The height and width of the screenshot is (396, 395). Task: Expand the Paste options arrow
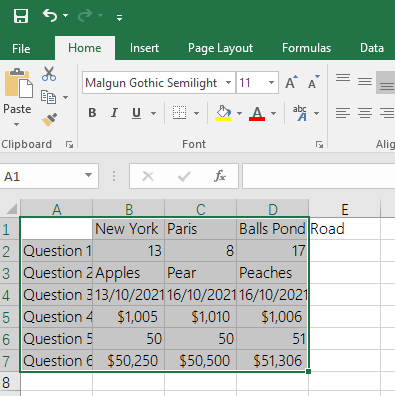pyautogui.click(x=16, y=124)
